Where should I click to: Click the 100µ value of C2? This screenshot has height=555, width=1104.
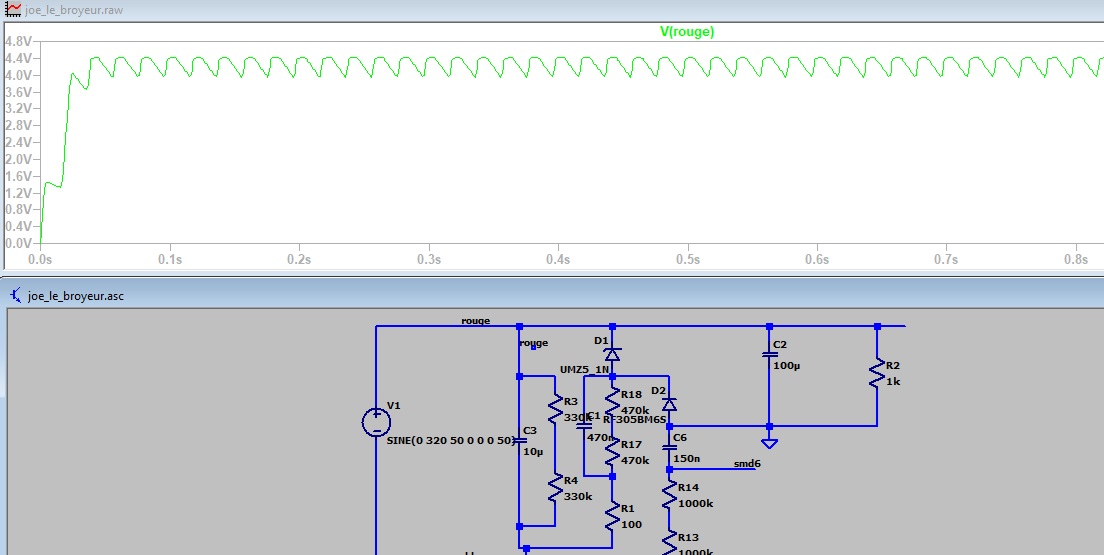click(x=786, y=366)
